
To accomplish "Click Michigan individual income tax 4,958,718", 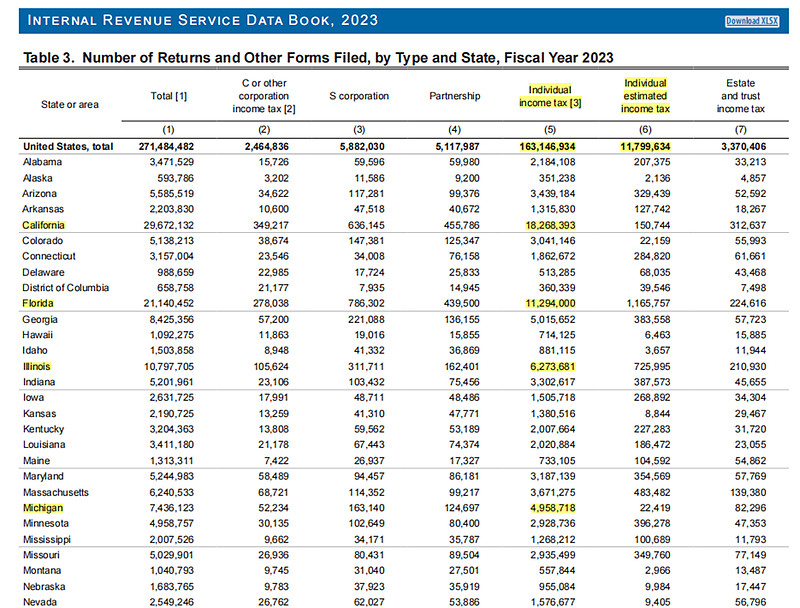I will (x=553, y=508).
